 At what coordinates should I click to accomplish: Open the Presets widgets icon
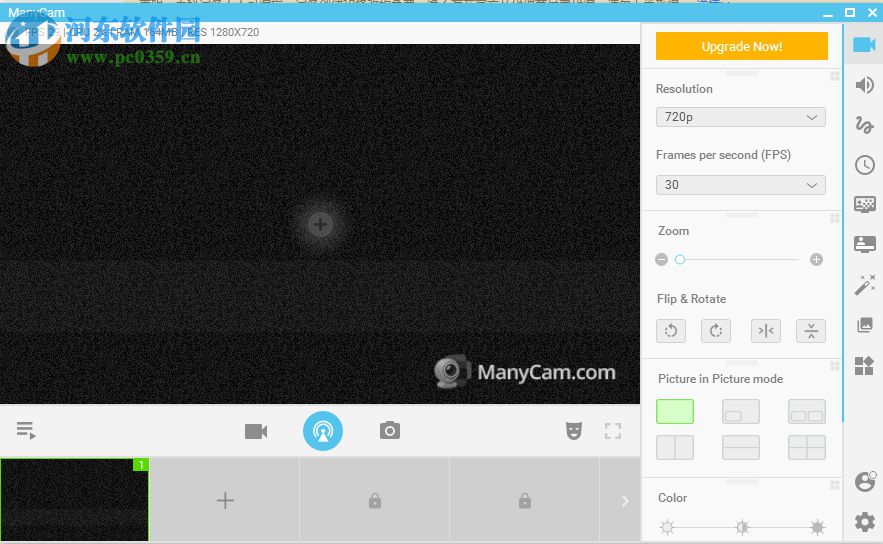[864, 365]
